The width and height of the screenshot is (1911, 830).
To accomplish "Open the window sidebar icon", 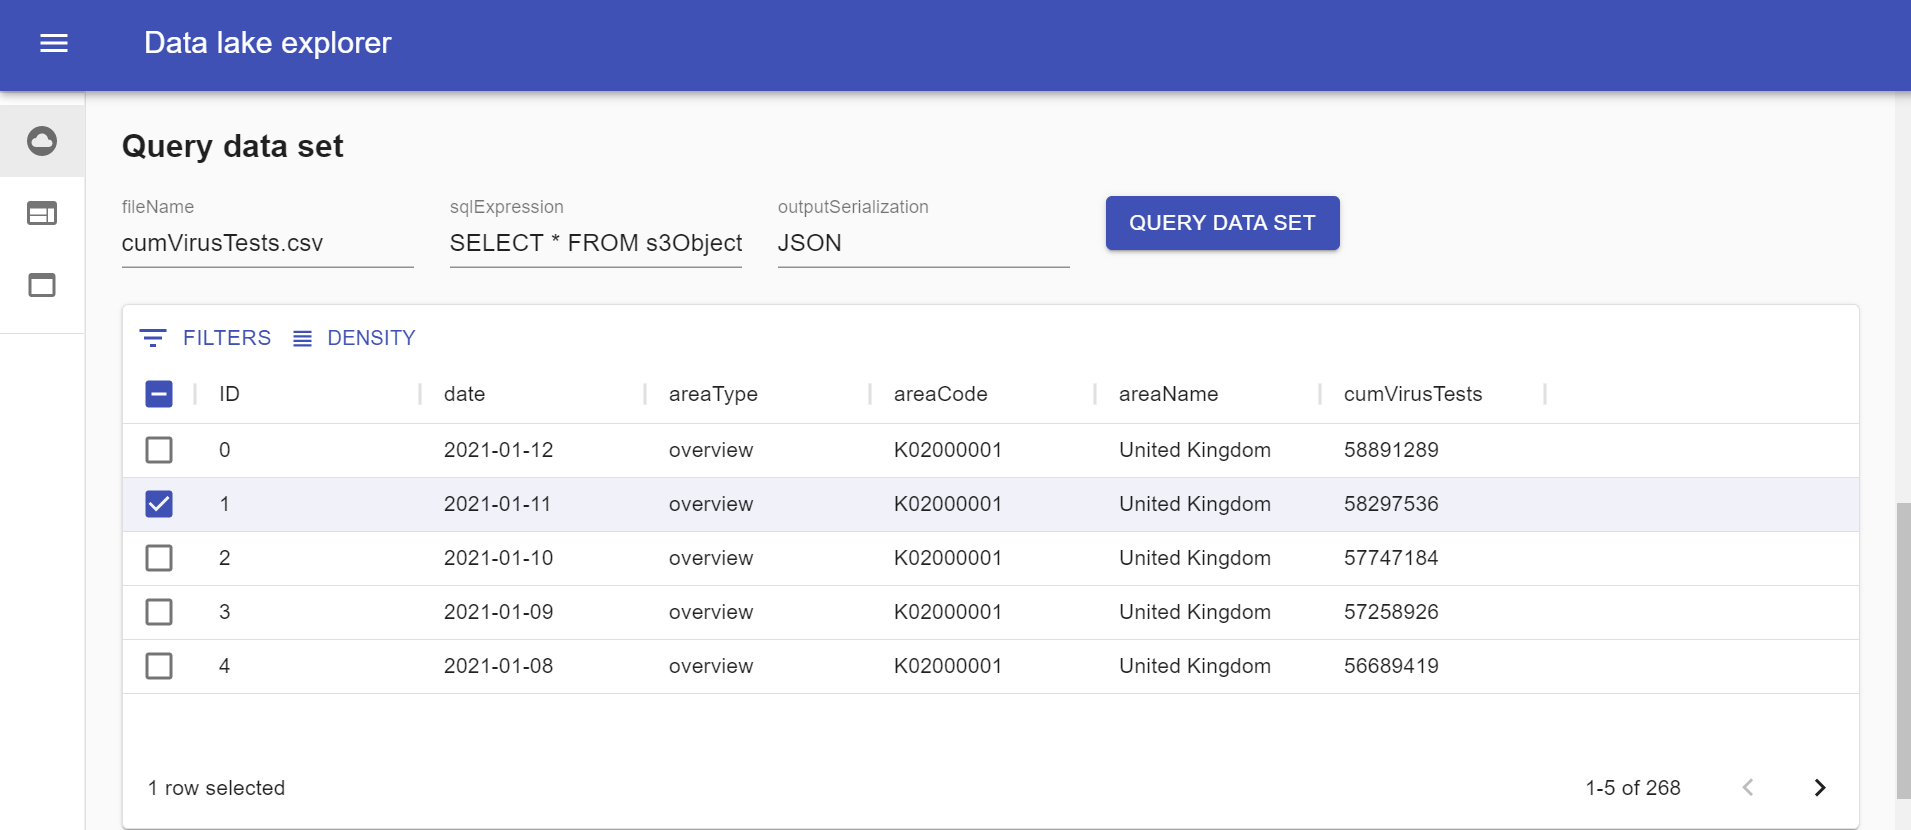I will pyautogui.click(x=42, y=285).
